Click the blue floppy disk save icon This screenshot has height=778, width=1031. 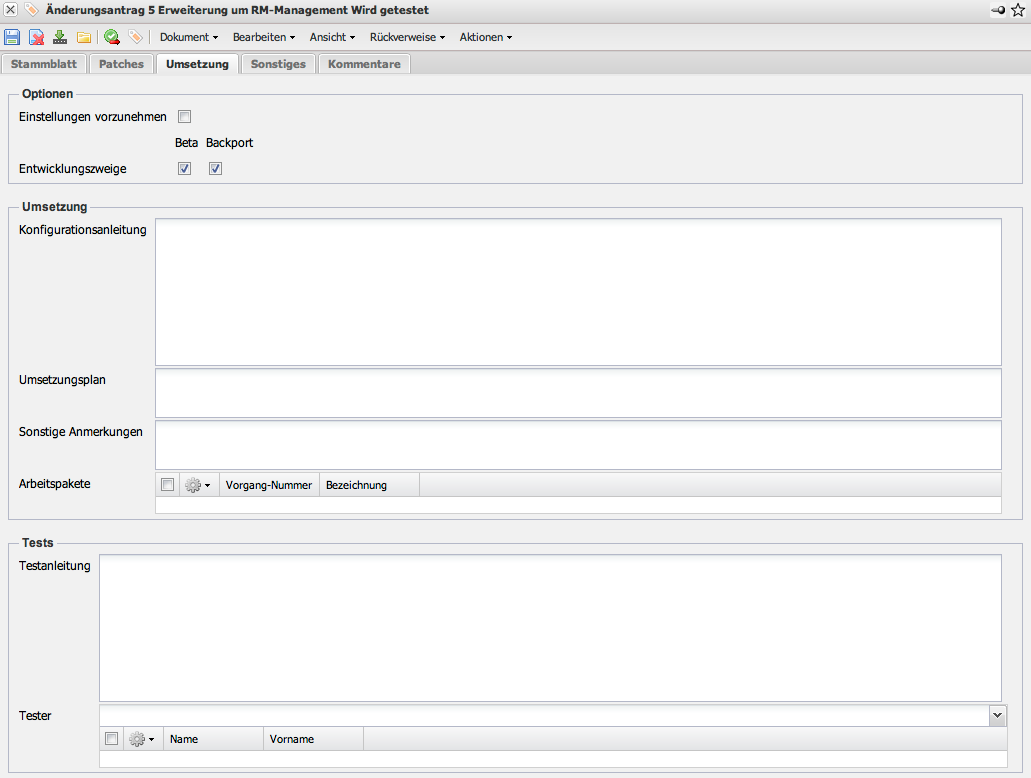click(12, 37)
